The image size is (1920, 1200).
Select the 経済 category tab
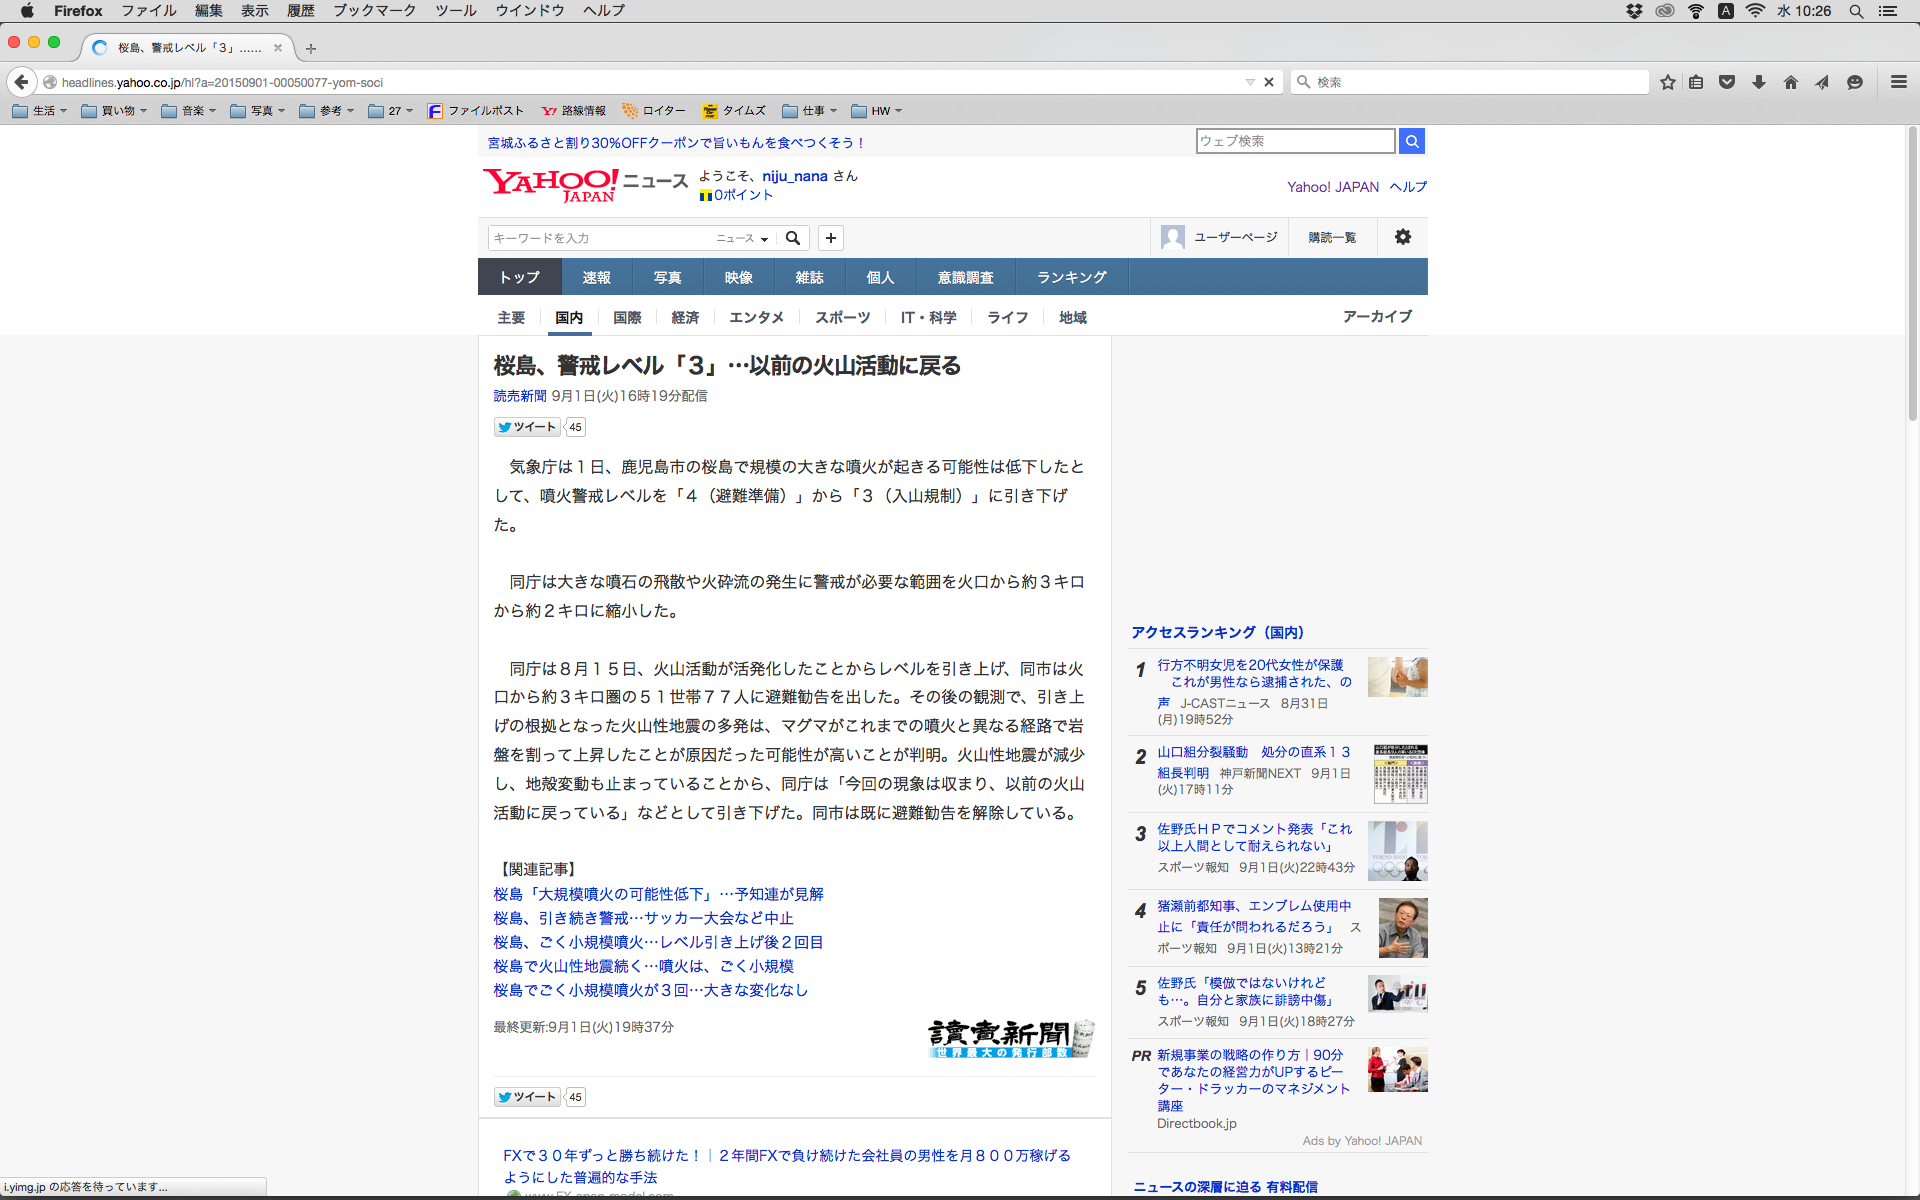685,317
